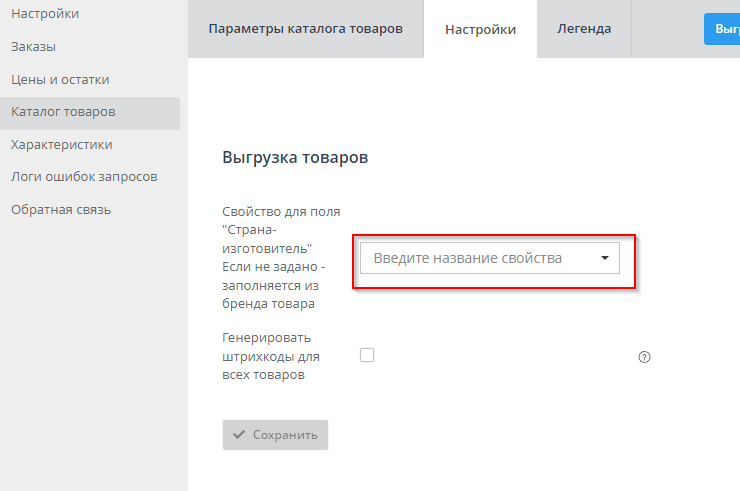Go to Заказы in the sidebar
The width and height of the screenshot is (740, 491).
(33, 47)
